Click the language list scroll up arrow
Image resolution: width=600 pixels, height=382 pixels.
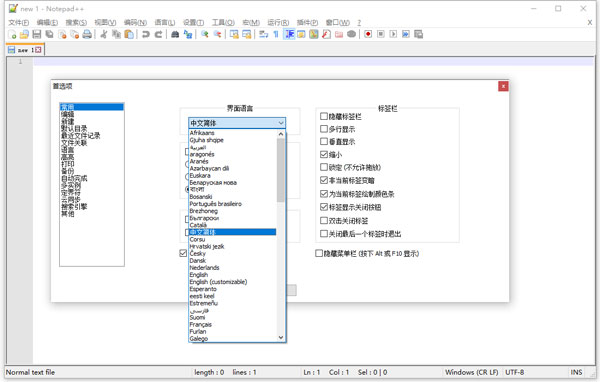[x=281, y=134]
